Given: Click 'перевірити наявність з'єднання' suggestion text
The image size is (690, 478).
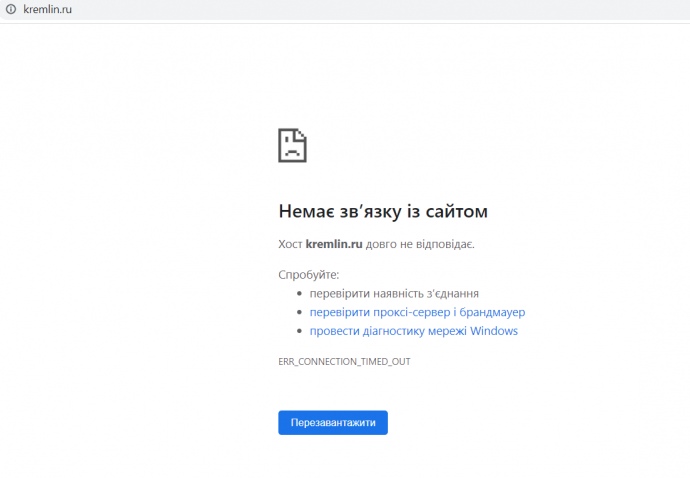Looking at the screenshot, I should [394, 294].
